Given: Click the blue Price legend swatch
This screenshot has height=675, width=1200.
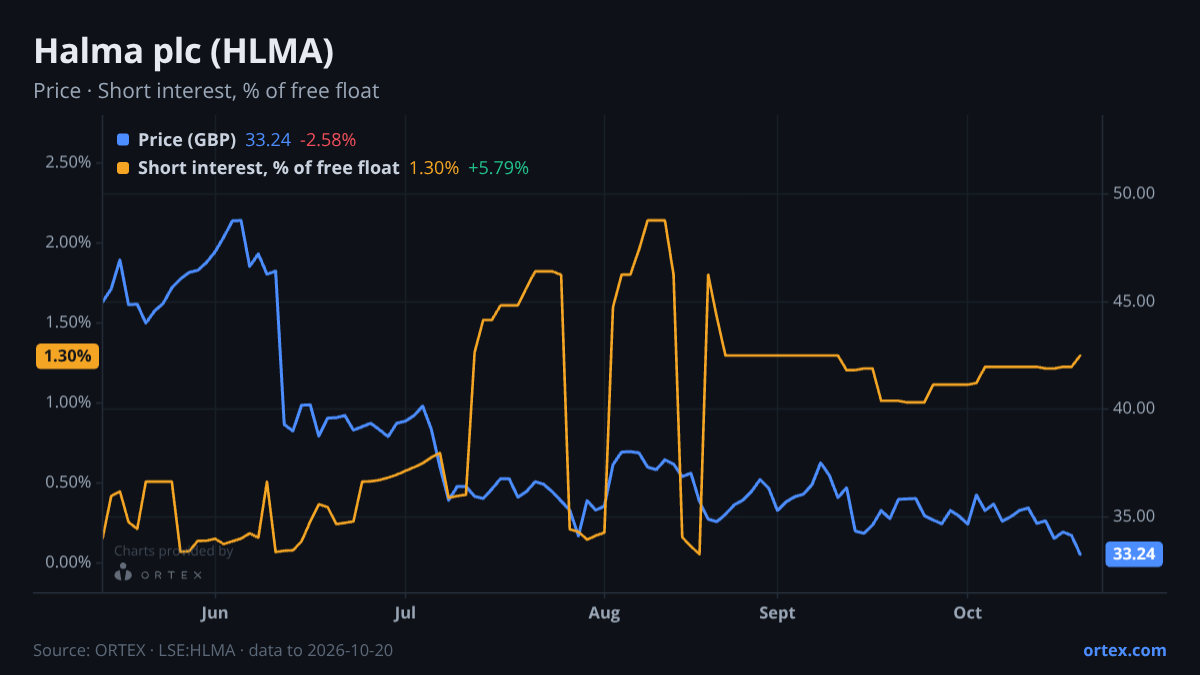Looking at the screenshot, I should (123, 140).
